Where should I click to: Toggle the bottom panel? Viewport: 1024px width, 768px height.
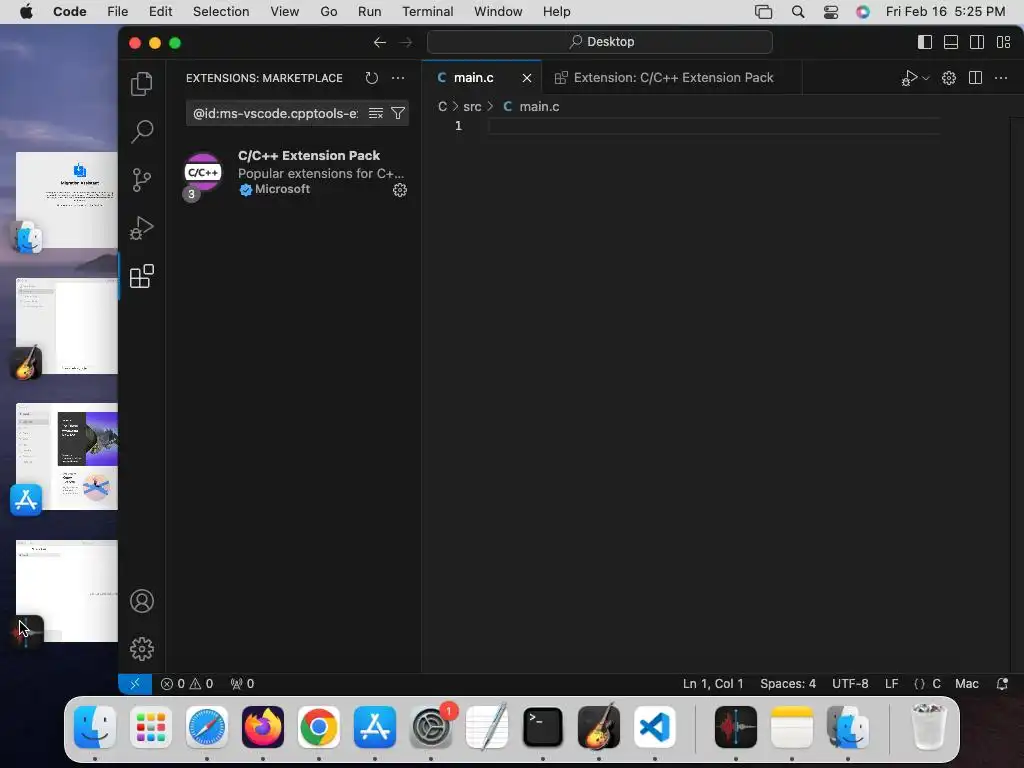coord(951,42)
